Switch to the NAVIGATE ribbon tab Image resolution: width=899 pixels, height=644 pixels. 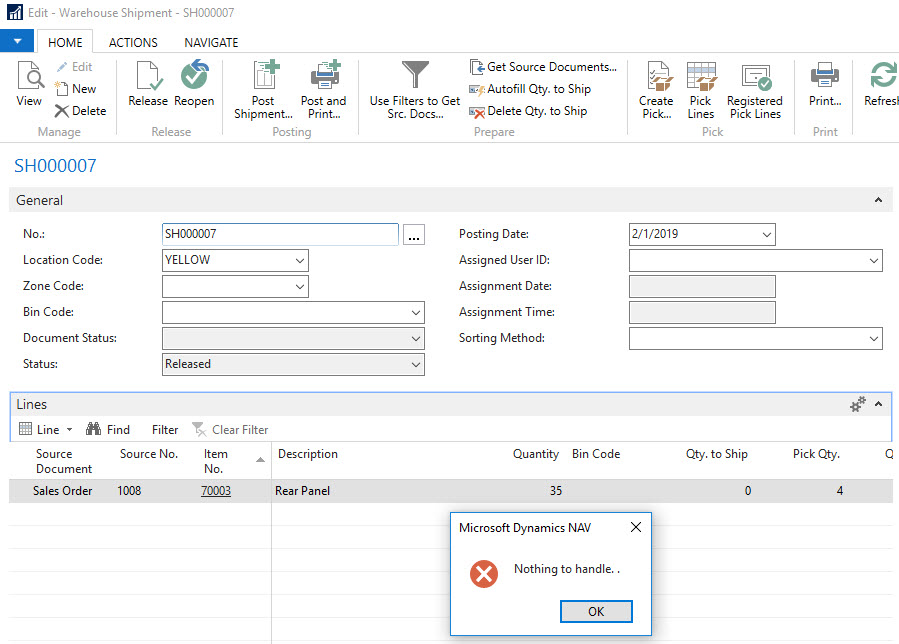pos(211,42)
